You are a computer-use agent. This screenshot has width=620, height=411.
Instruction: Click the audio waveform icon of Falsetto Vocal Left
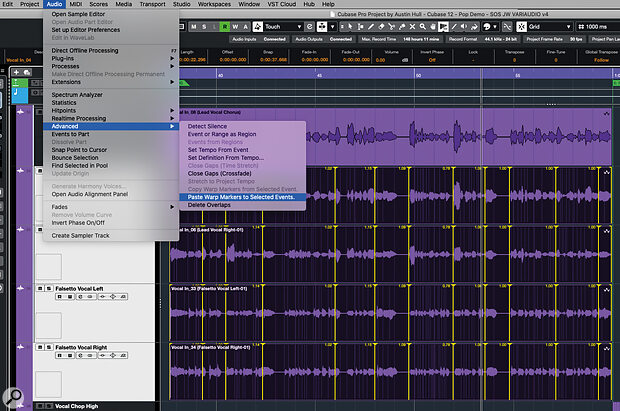[20, 288]
